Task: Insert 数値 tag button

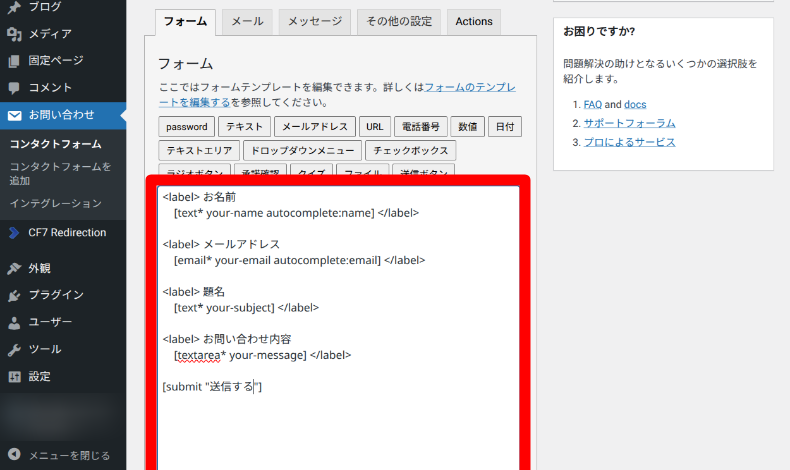Action: click(468, 127)
